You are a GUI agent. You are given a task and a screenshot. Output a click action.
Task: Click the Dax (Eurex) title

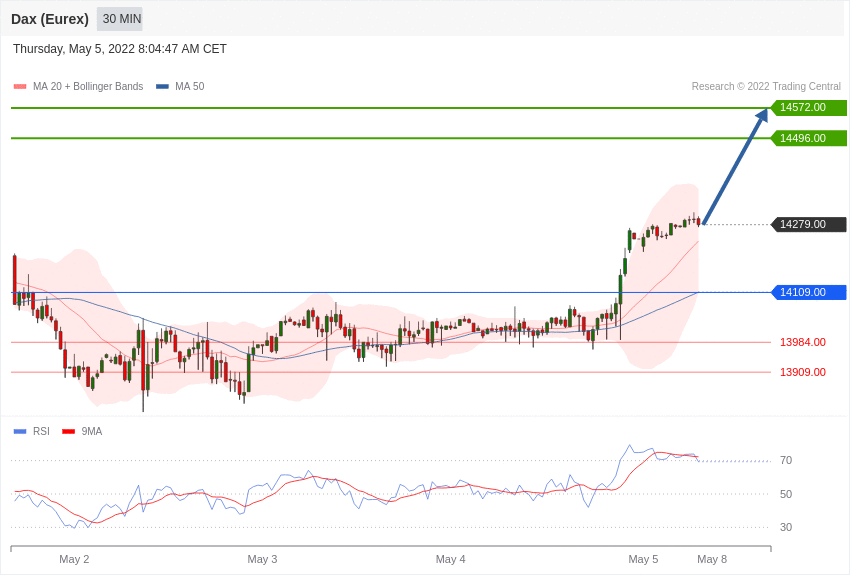point(50,19)
